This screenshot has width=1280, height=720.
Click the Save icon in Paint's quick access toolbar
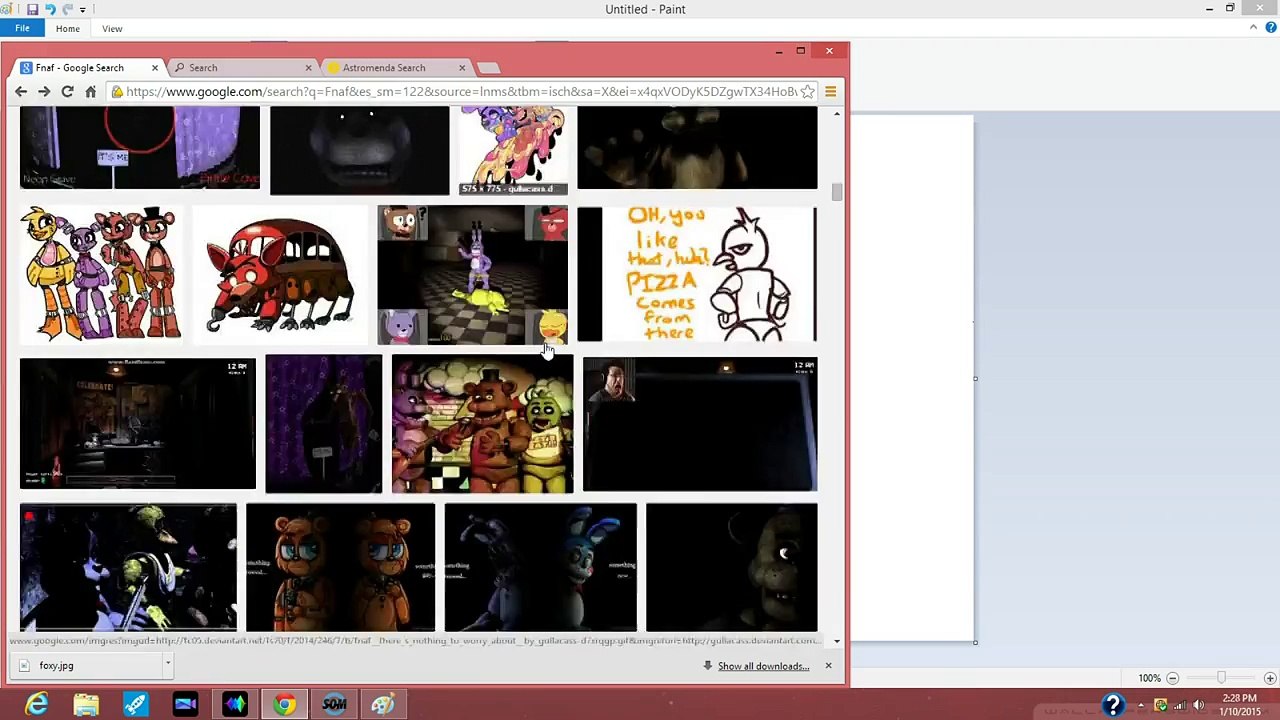point(32,9)
